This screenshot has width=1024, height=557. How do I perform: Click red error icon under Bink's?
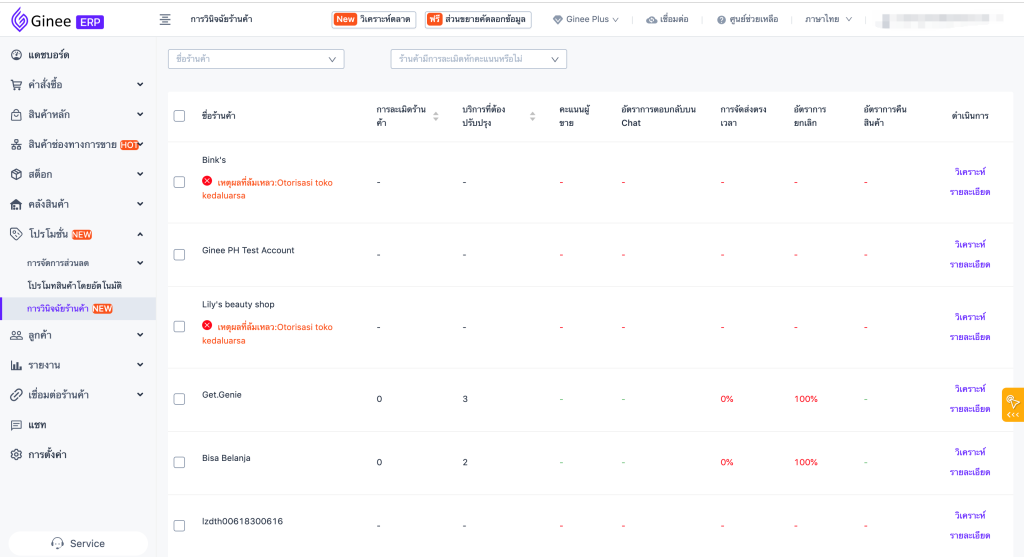(207, 181)
